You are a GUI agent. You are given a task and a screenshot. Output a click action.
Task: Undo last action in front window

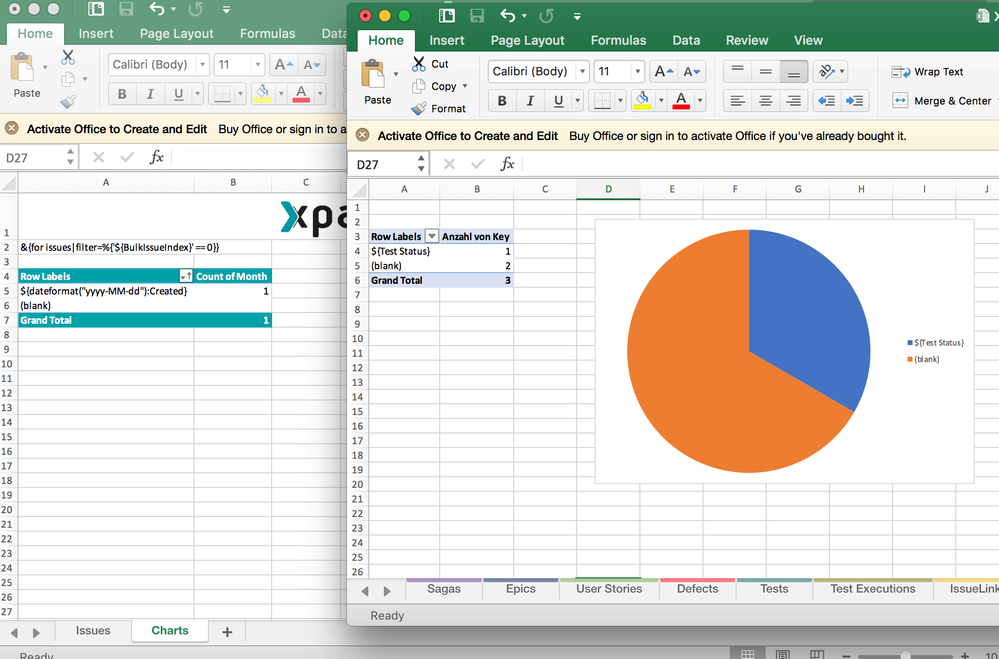tap(508, 16)
